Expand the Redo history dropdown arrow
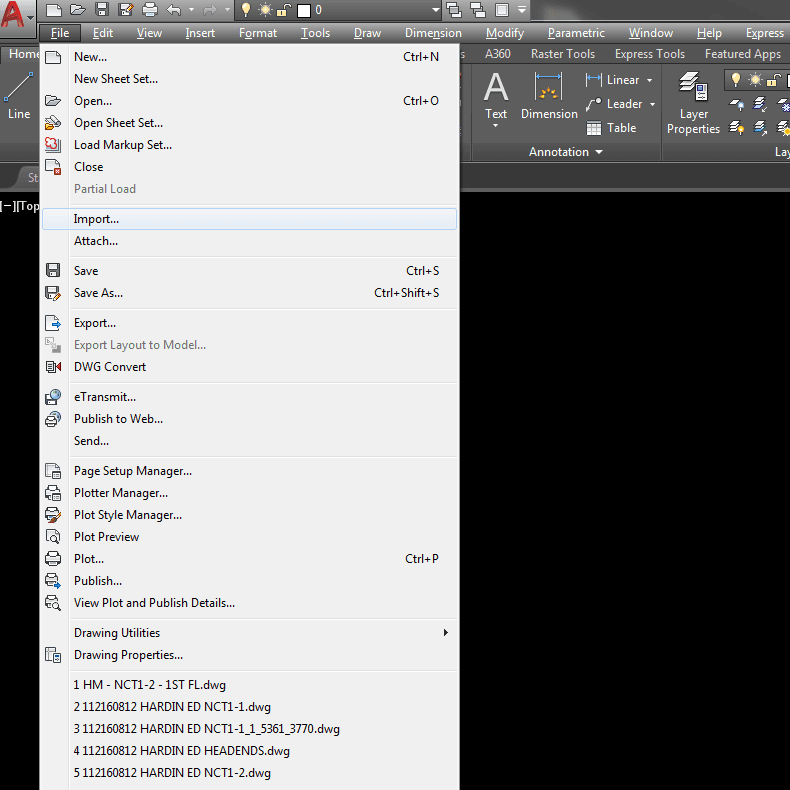 [227, 10]
